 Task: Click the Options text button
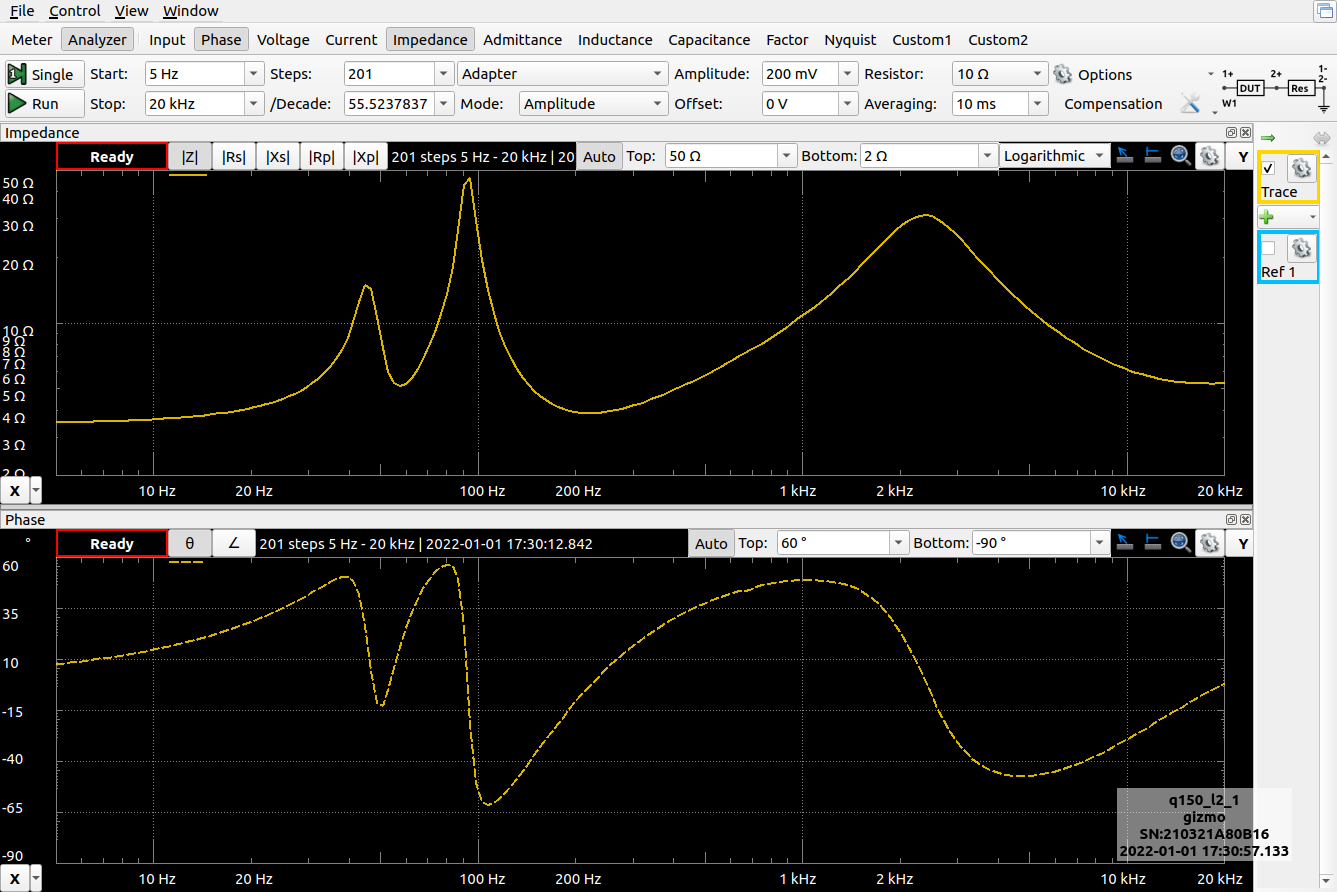pyautogui.click(x=1105, y=75)
